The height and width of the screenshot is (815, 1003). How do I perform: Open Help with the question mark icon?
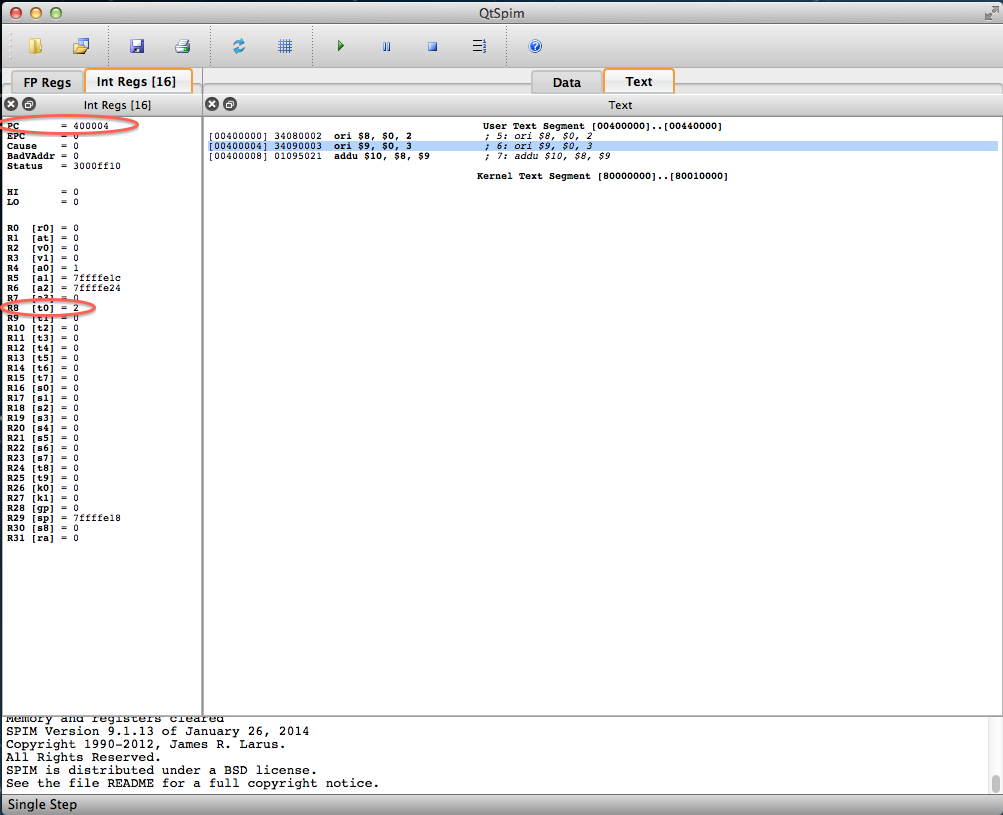click(535, 46)
